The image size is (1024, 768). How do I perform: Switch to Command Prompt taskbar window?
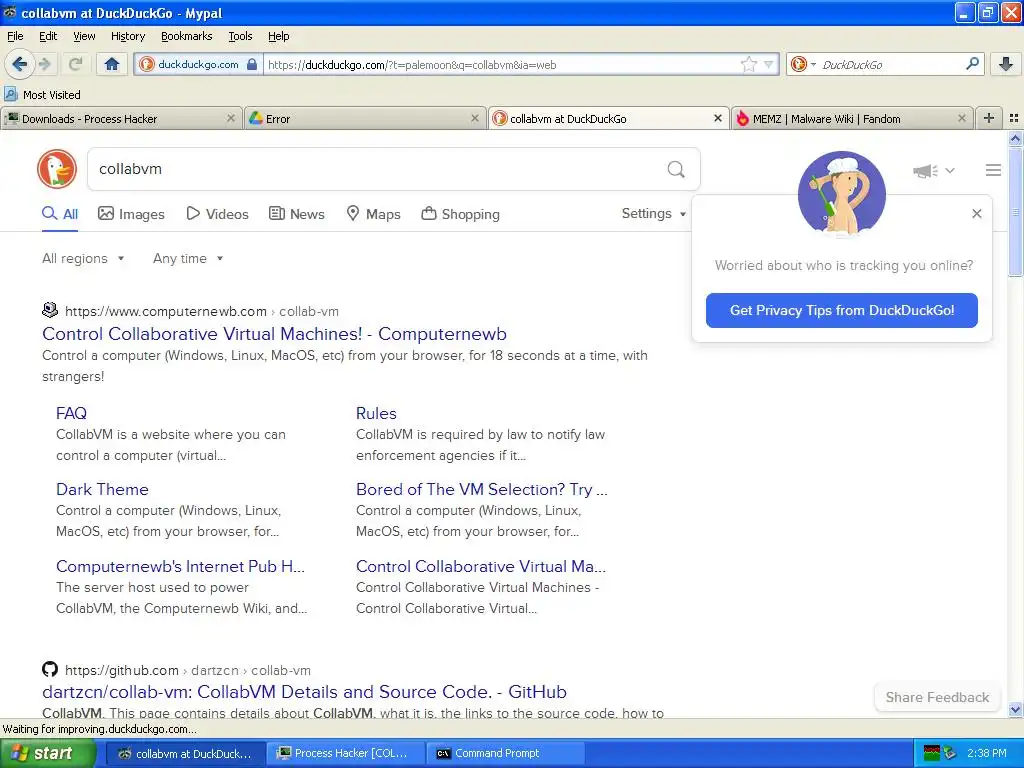pyautogui.click(x=505, y=754)
